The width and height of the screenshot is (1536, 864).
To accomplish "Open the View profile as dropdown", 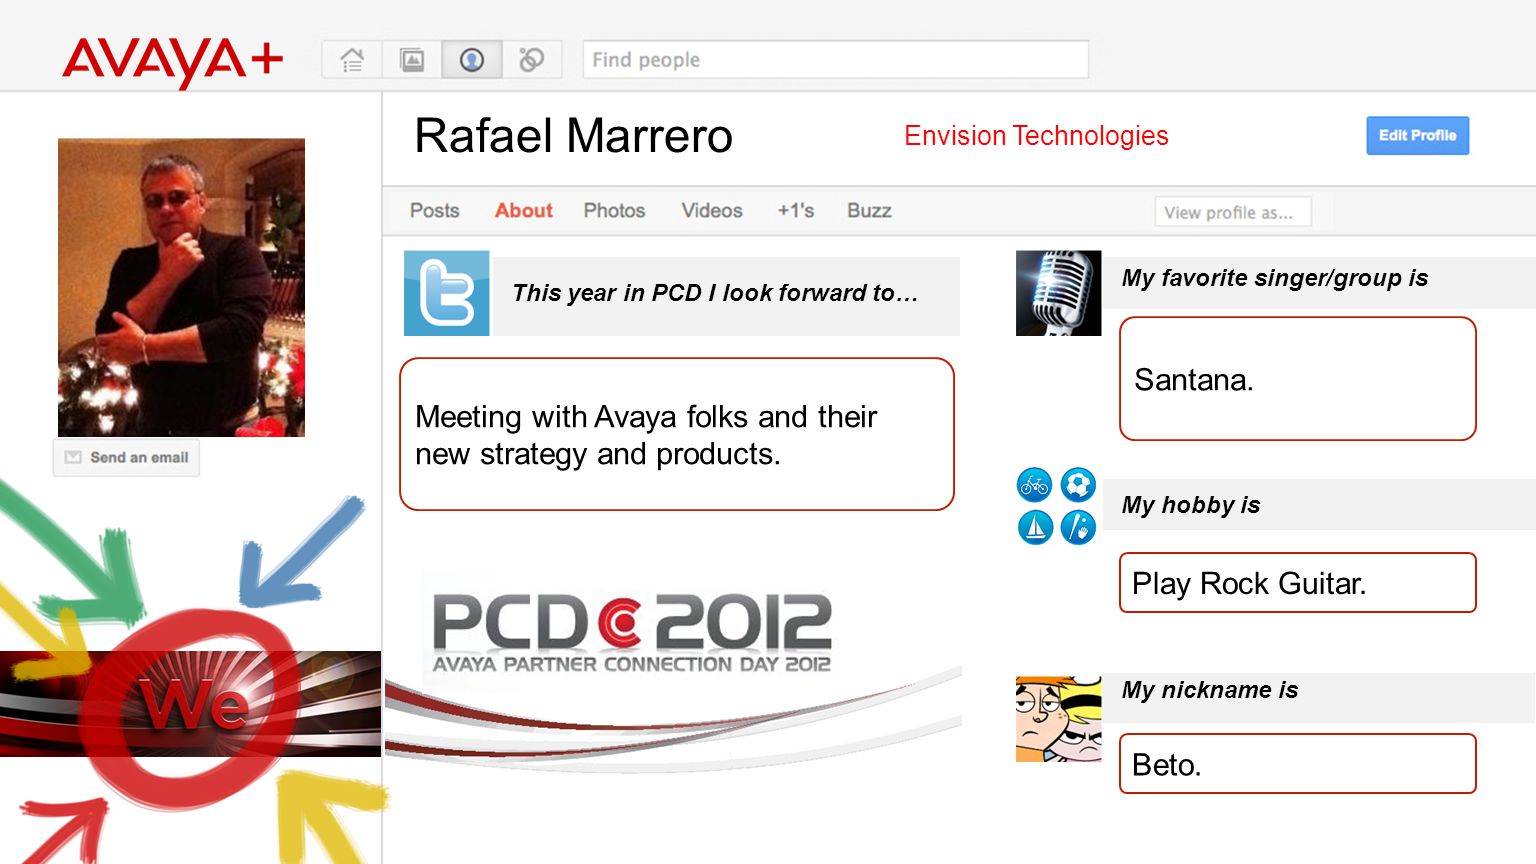I will [1232, 212].
